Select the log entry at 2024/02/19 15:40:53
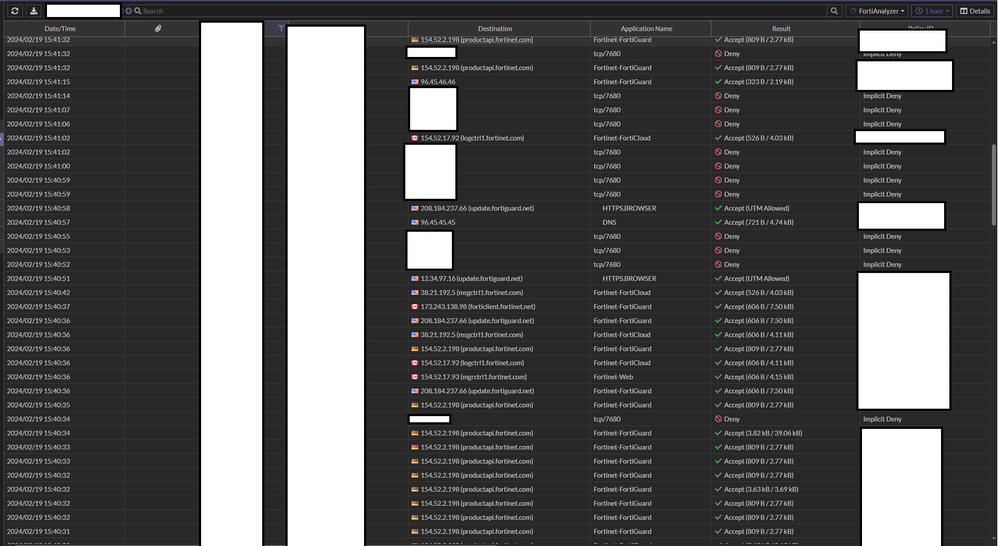This screenshot has width=999, height=546. (x=497, y=250)
